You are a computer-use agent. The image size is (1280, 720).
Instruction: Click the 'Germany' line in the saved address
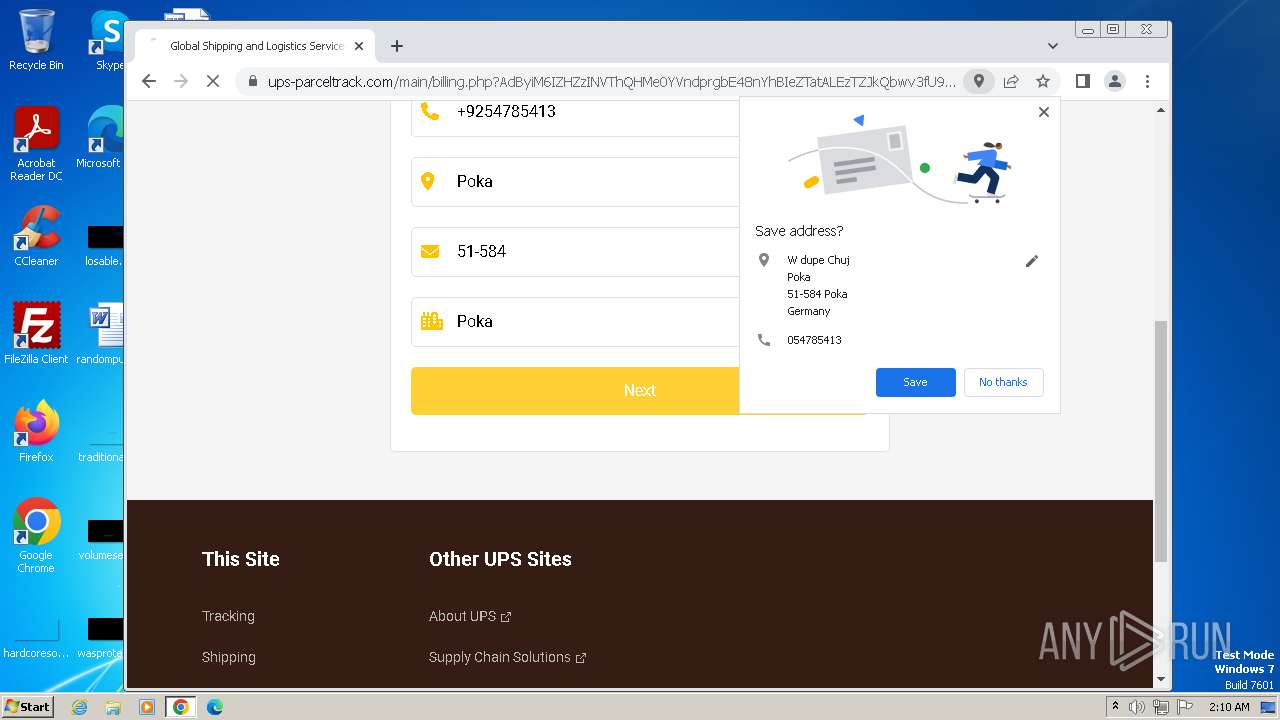[809, 311]
